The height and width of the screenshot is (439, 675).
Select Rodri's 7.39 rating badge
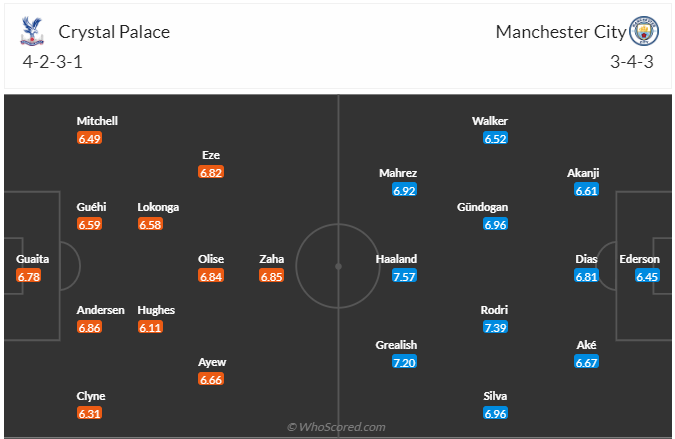point(495,327)
